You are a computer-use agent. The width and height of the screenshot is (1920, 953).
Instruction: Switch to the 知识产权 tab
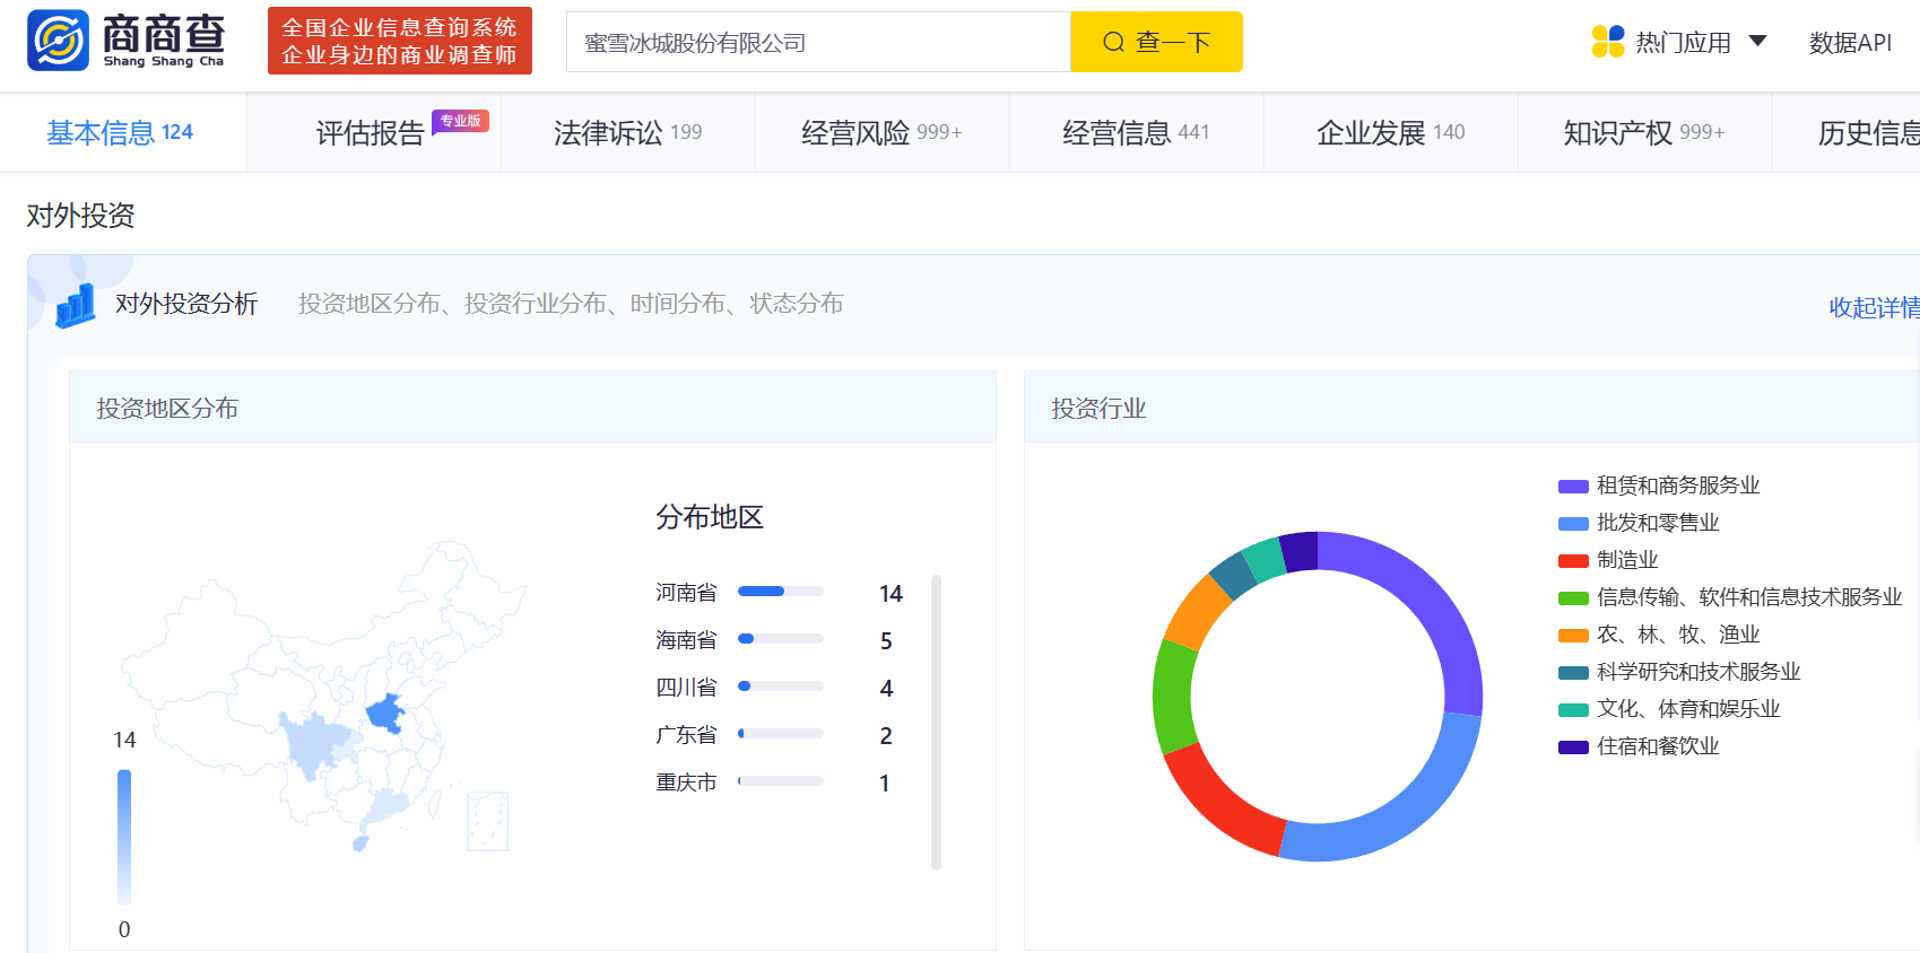1643,132
